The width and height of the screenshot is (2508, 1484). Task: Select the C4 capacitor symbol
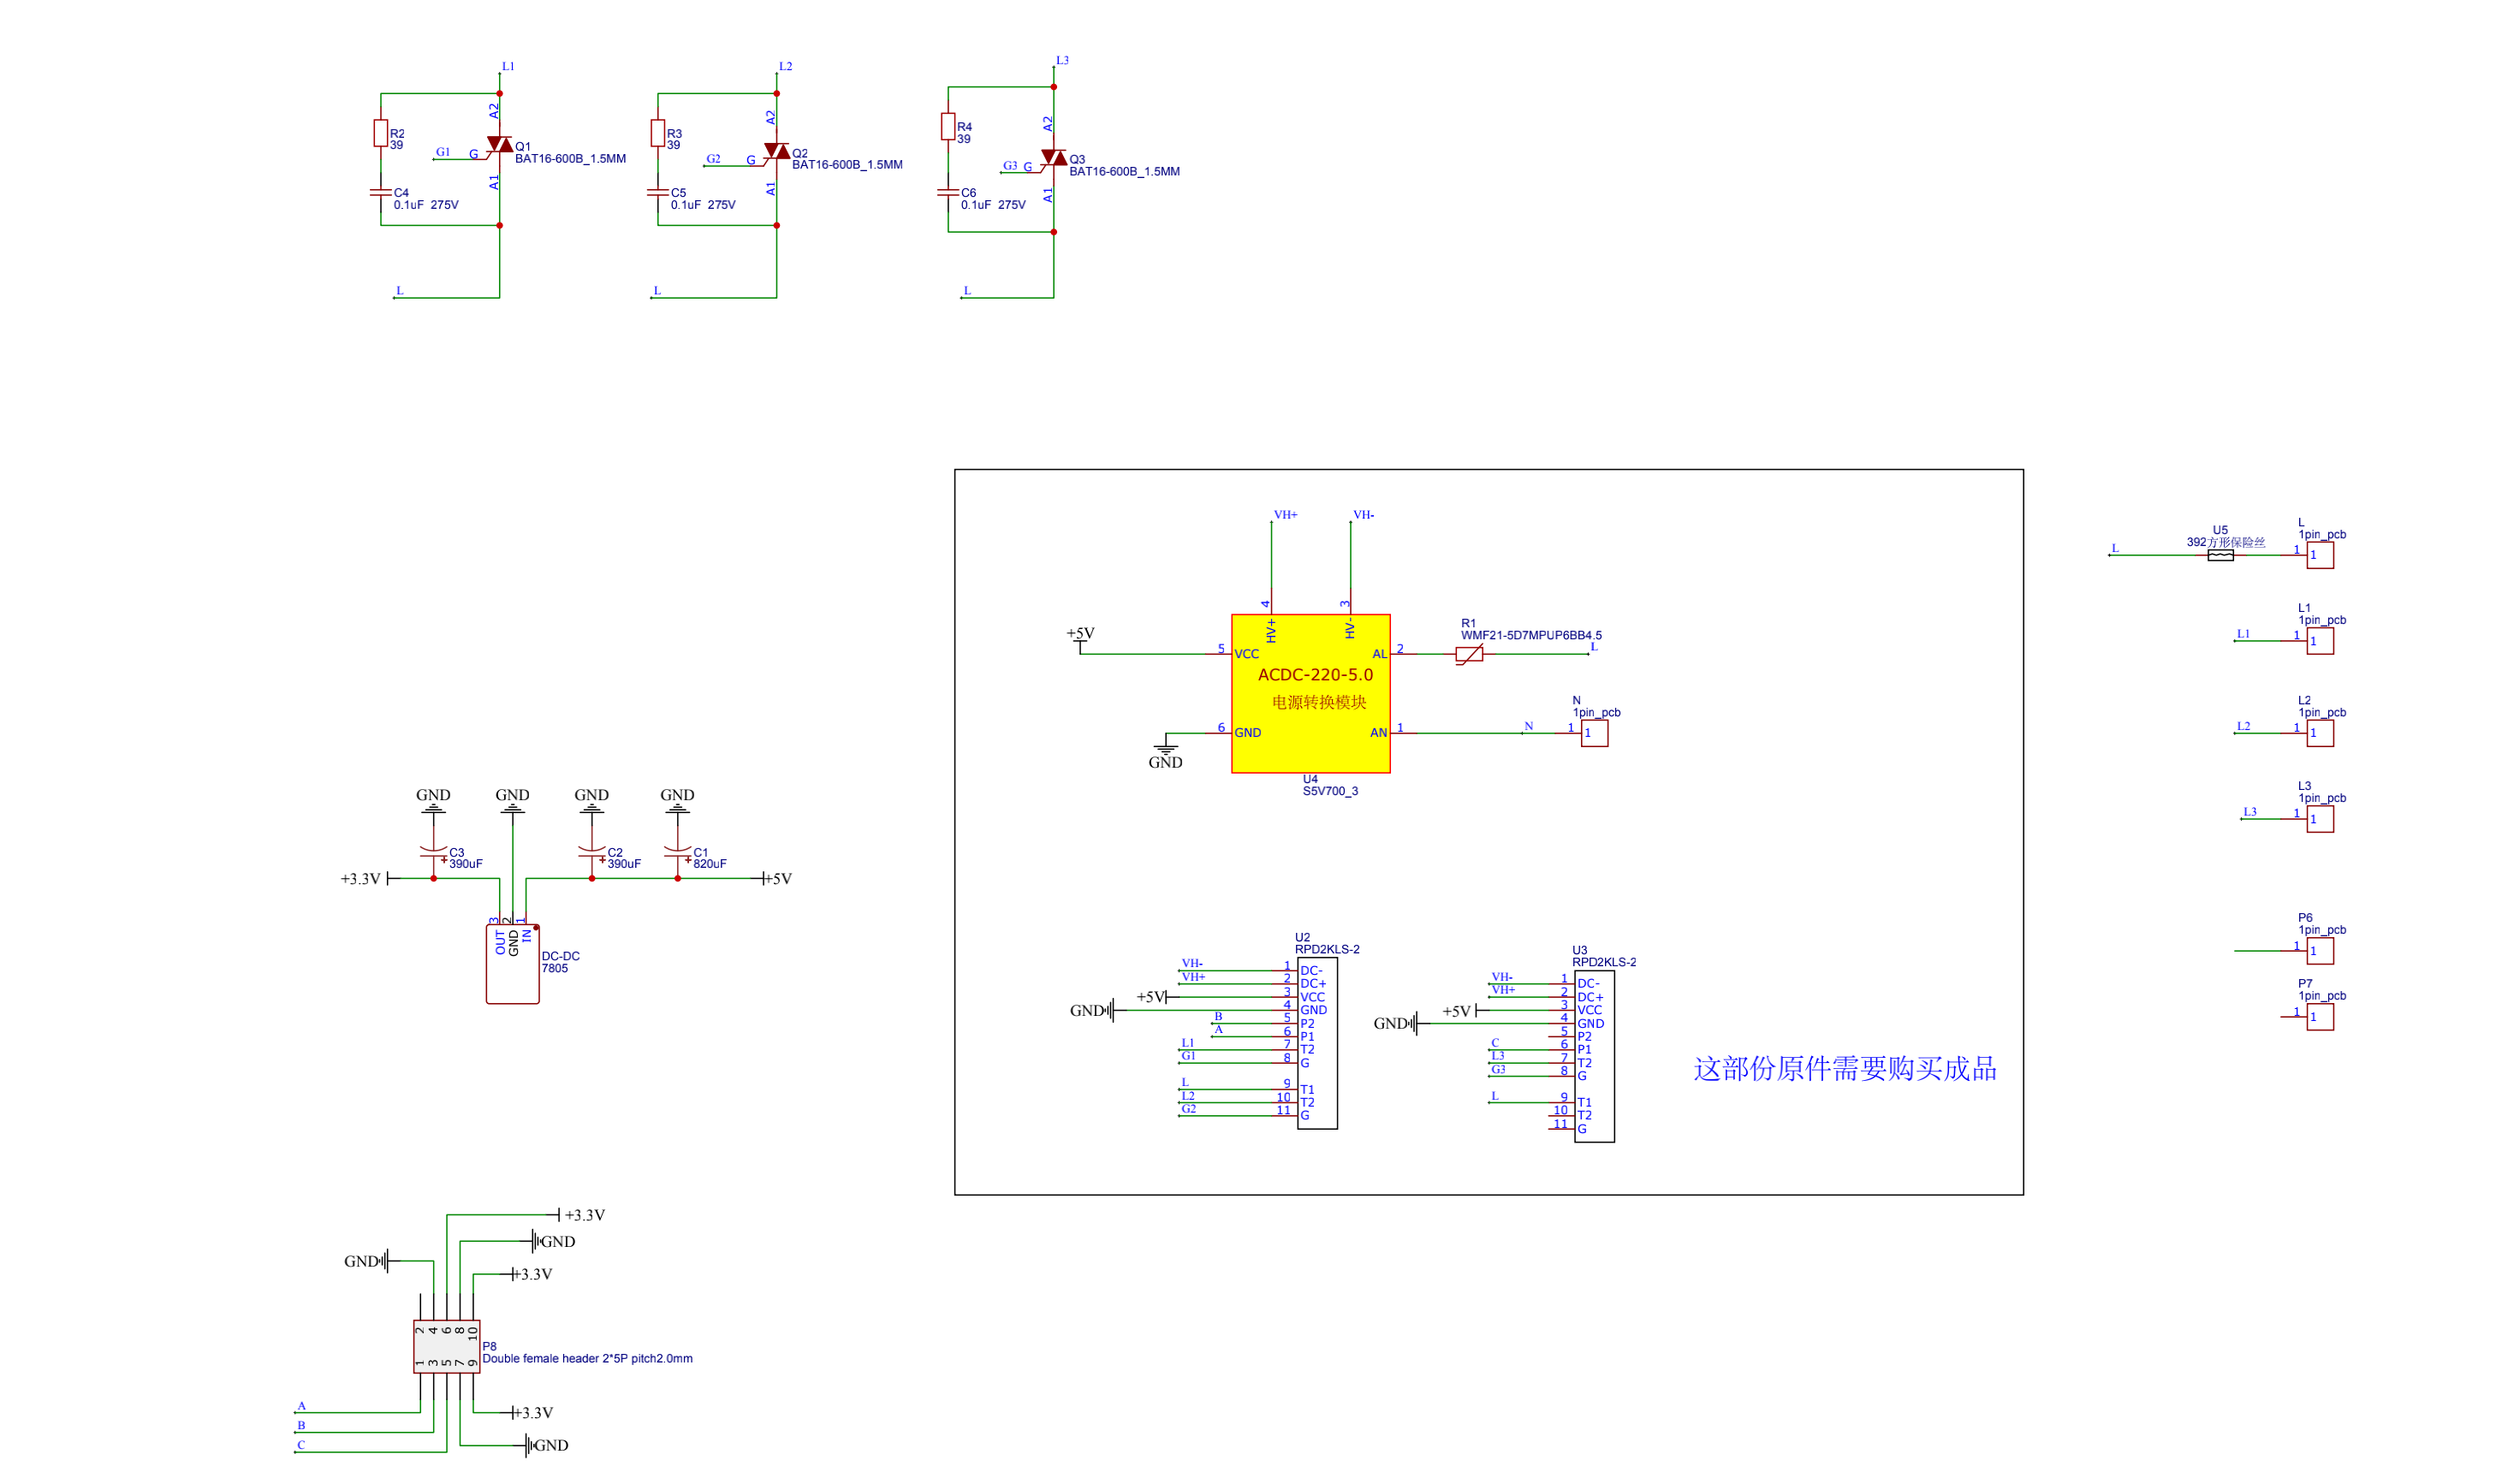click(x=381, y=192)
